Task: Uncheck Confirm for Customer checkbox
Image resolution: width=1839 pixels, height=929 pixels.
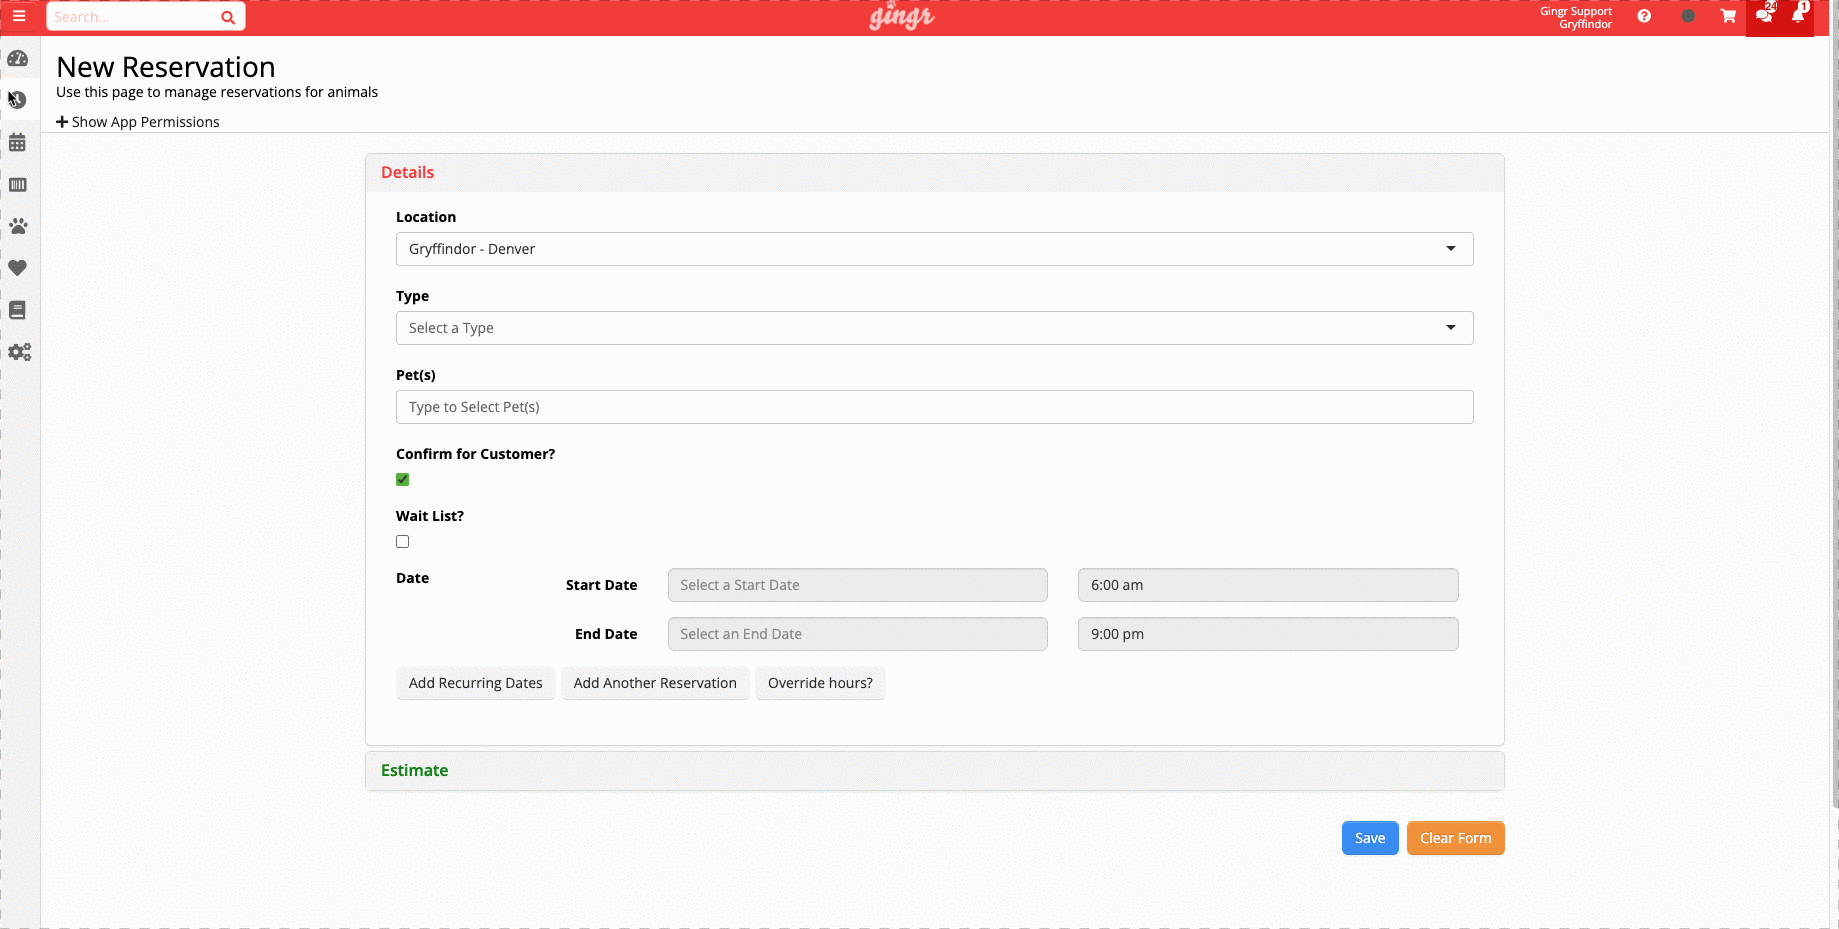Action: pyautogui.click(x=403, y=480)
